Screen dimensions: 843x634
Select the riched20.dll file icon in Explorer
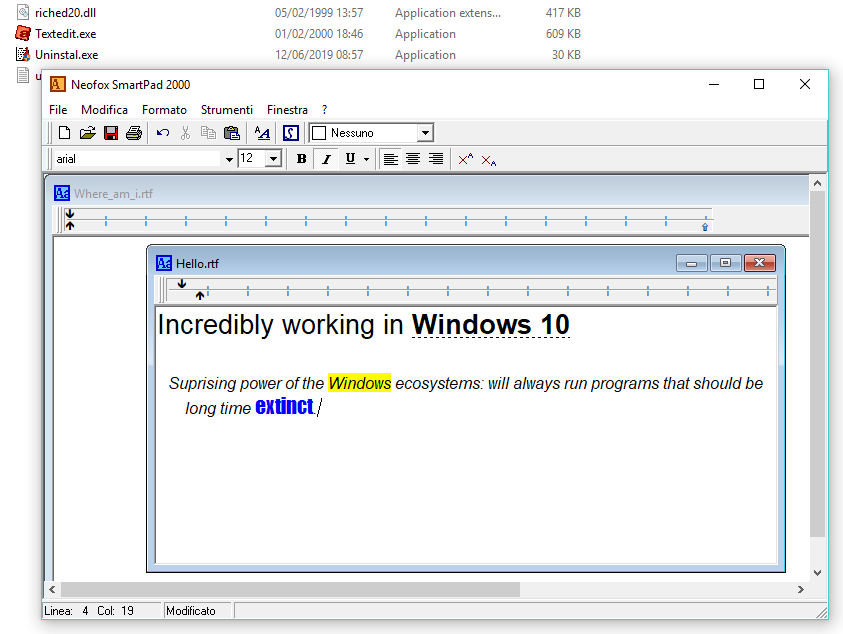(x=23, y=12)
